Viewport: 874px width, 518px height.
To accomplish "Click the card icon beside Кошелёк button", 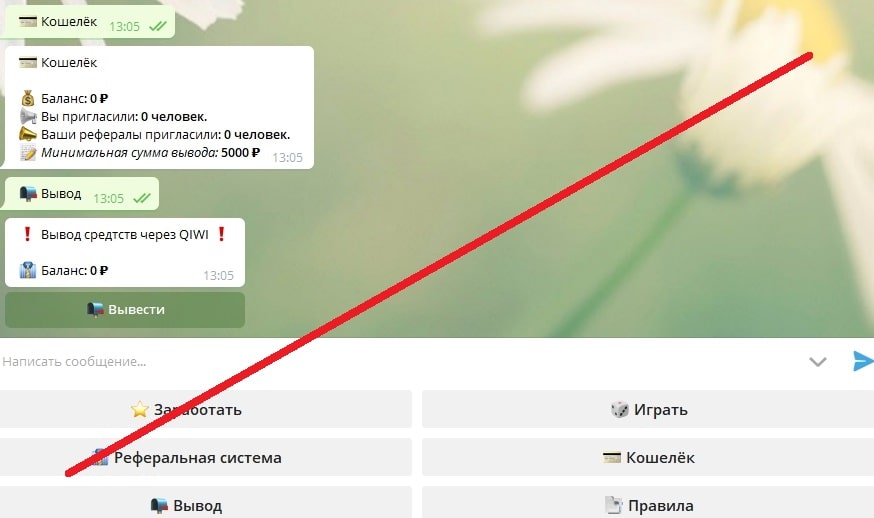I will pyautogui.click(x=611, y=458).
